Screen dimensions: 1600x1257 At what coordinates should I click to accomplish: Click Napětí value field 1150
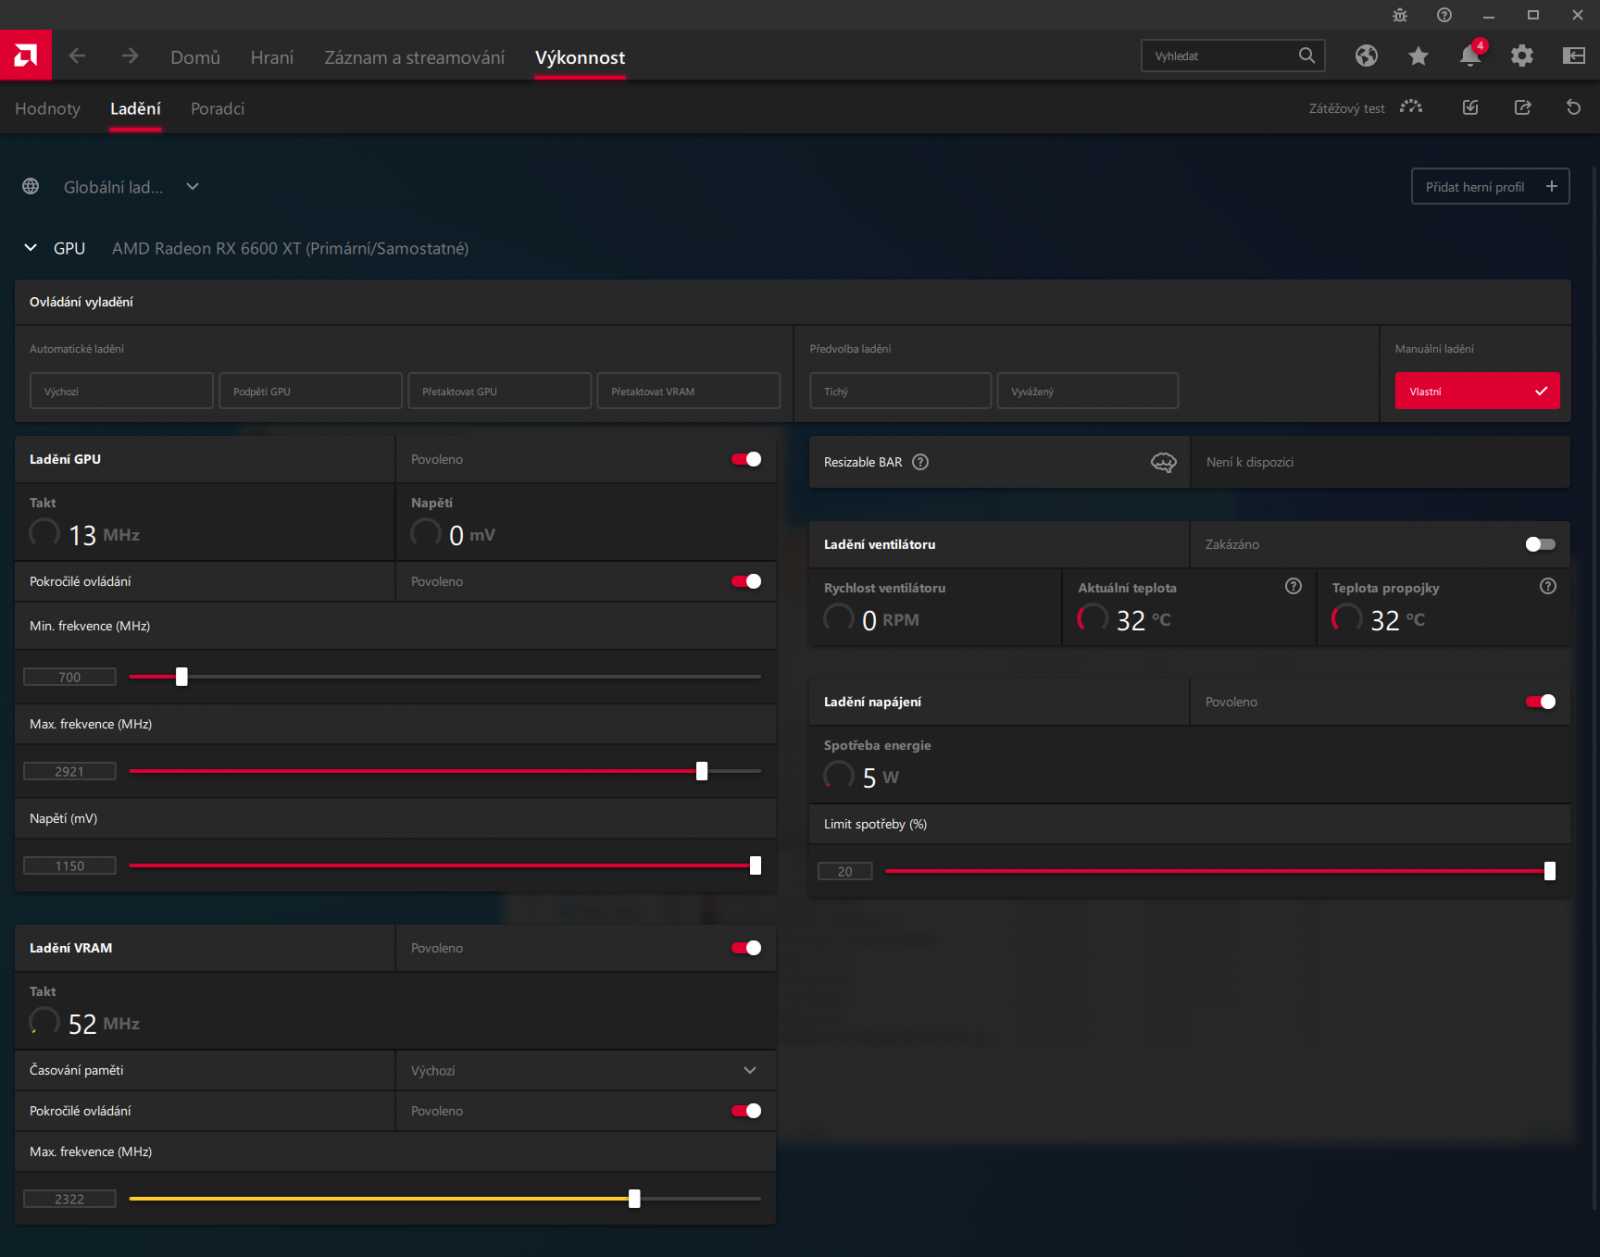pyautogui.click(x=70, y=866)
